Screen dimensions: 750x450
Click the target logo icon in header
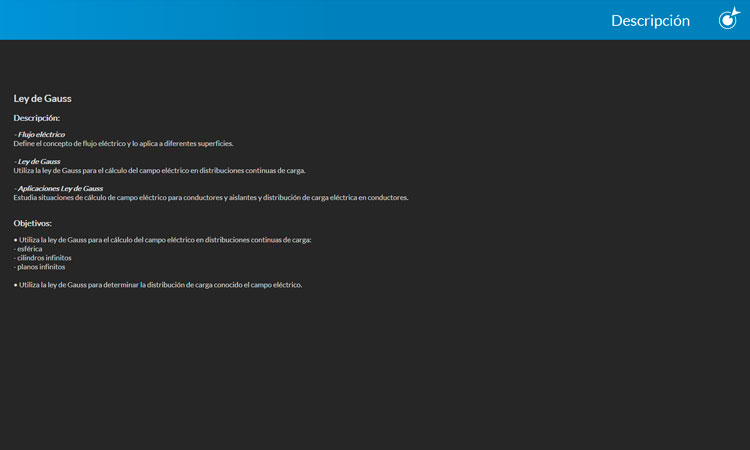click(x=729, y=19)
